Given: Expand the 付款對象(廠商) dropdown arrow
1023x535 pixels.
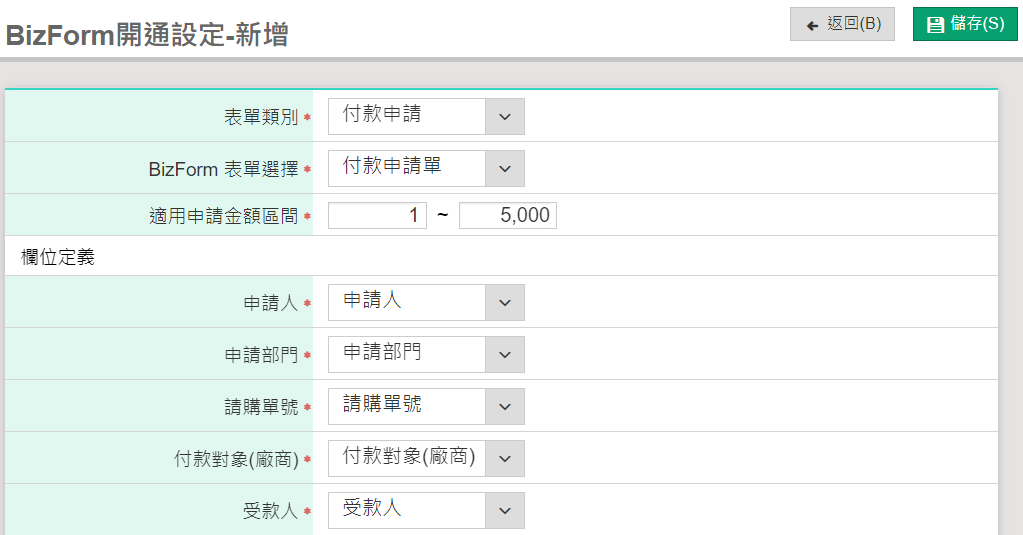Looking at the screenshot, I should pyautogui.click(x=504, y=459).
